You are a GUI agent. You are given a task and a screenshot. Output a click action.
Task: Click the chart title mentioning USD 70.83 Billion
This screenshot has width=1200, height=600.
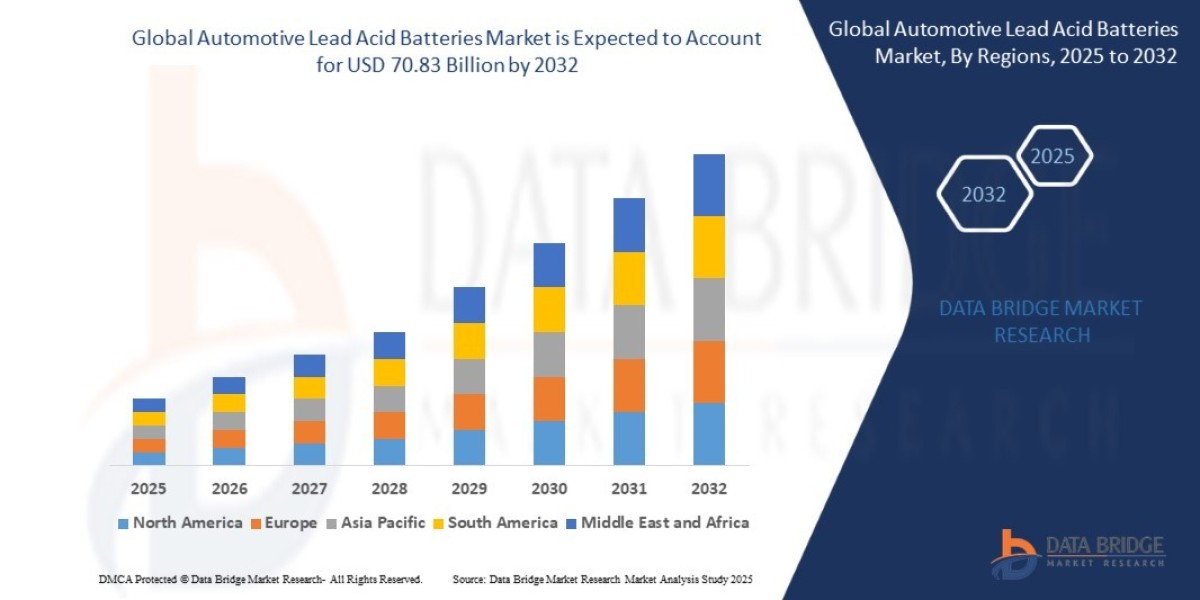(x=445, y=52)
